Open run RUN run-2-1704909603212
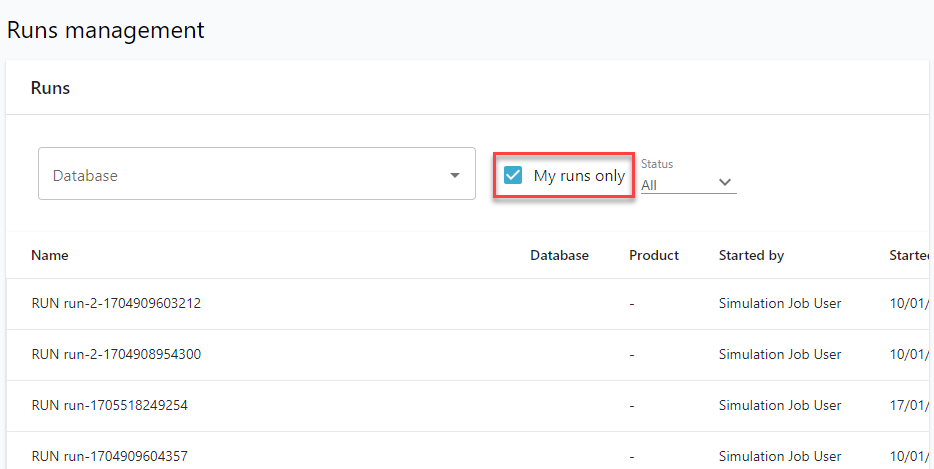 point(116,303)
